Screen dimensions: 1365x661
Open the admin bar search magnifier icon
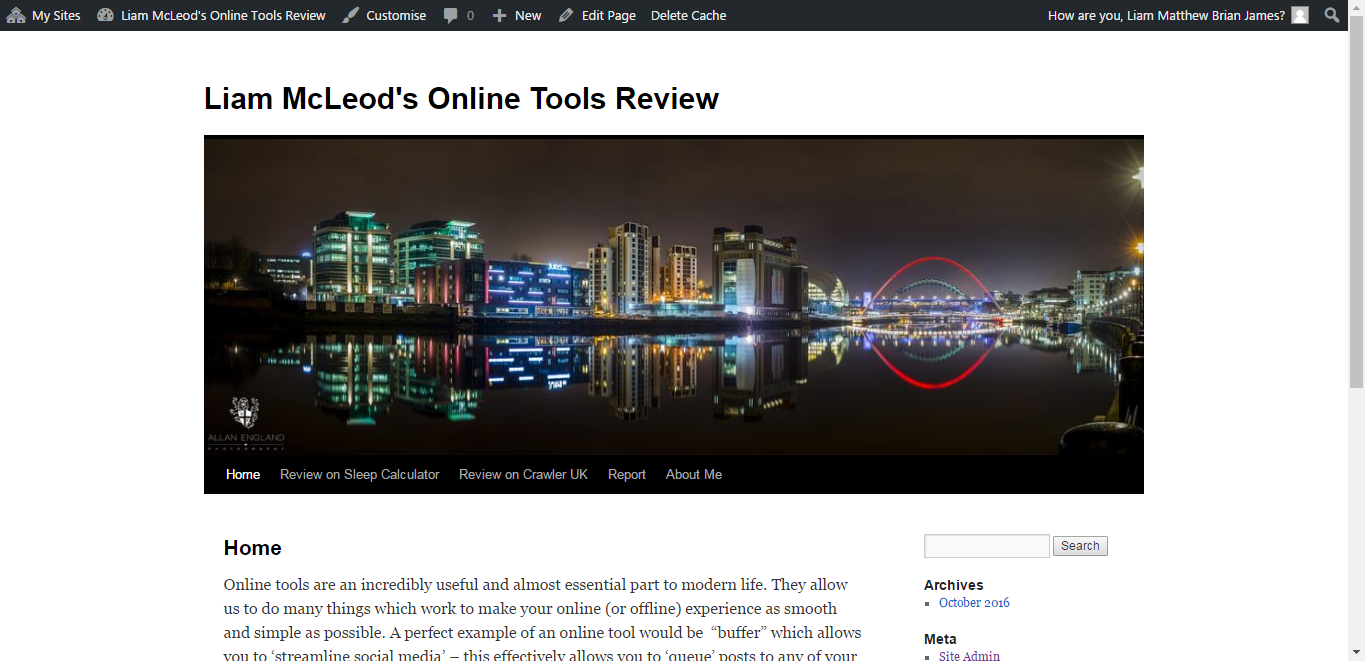point(1332,15)
